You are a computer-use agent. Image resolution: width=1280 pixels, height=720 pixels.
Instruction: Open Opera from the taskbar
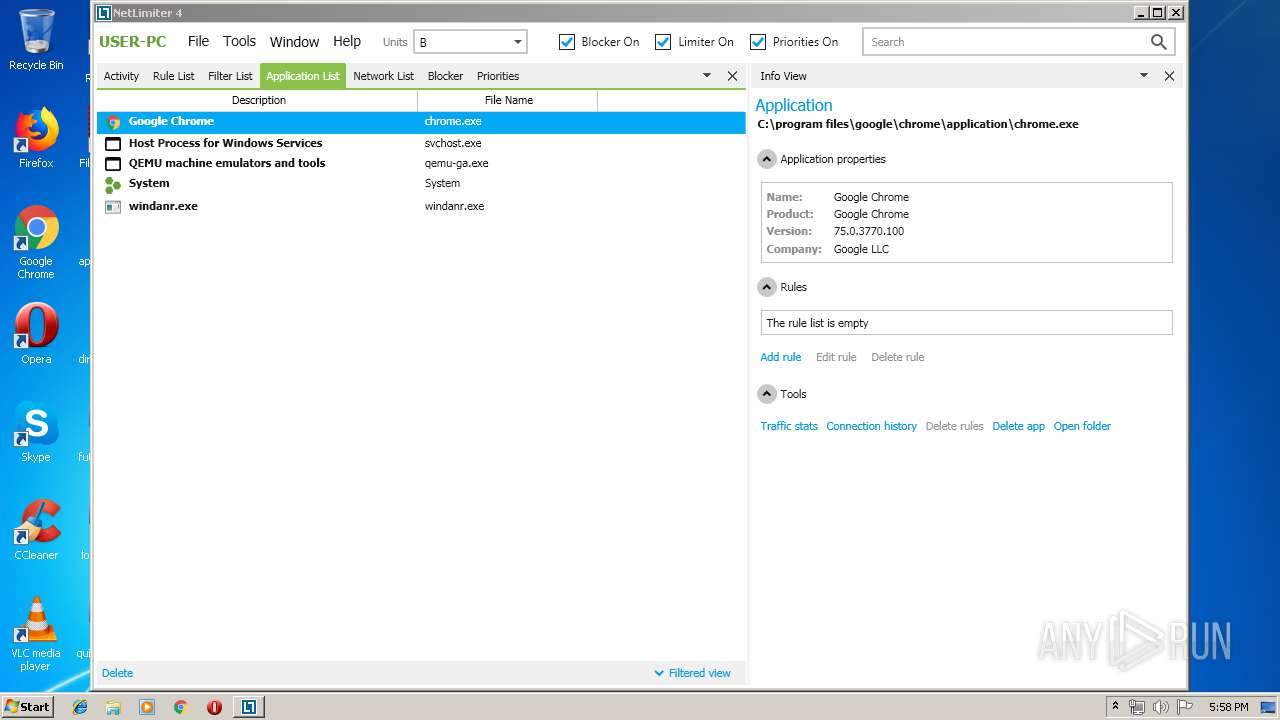(214, 707)
